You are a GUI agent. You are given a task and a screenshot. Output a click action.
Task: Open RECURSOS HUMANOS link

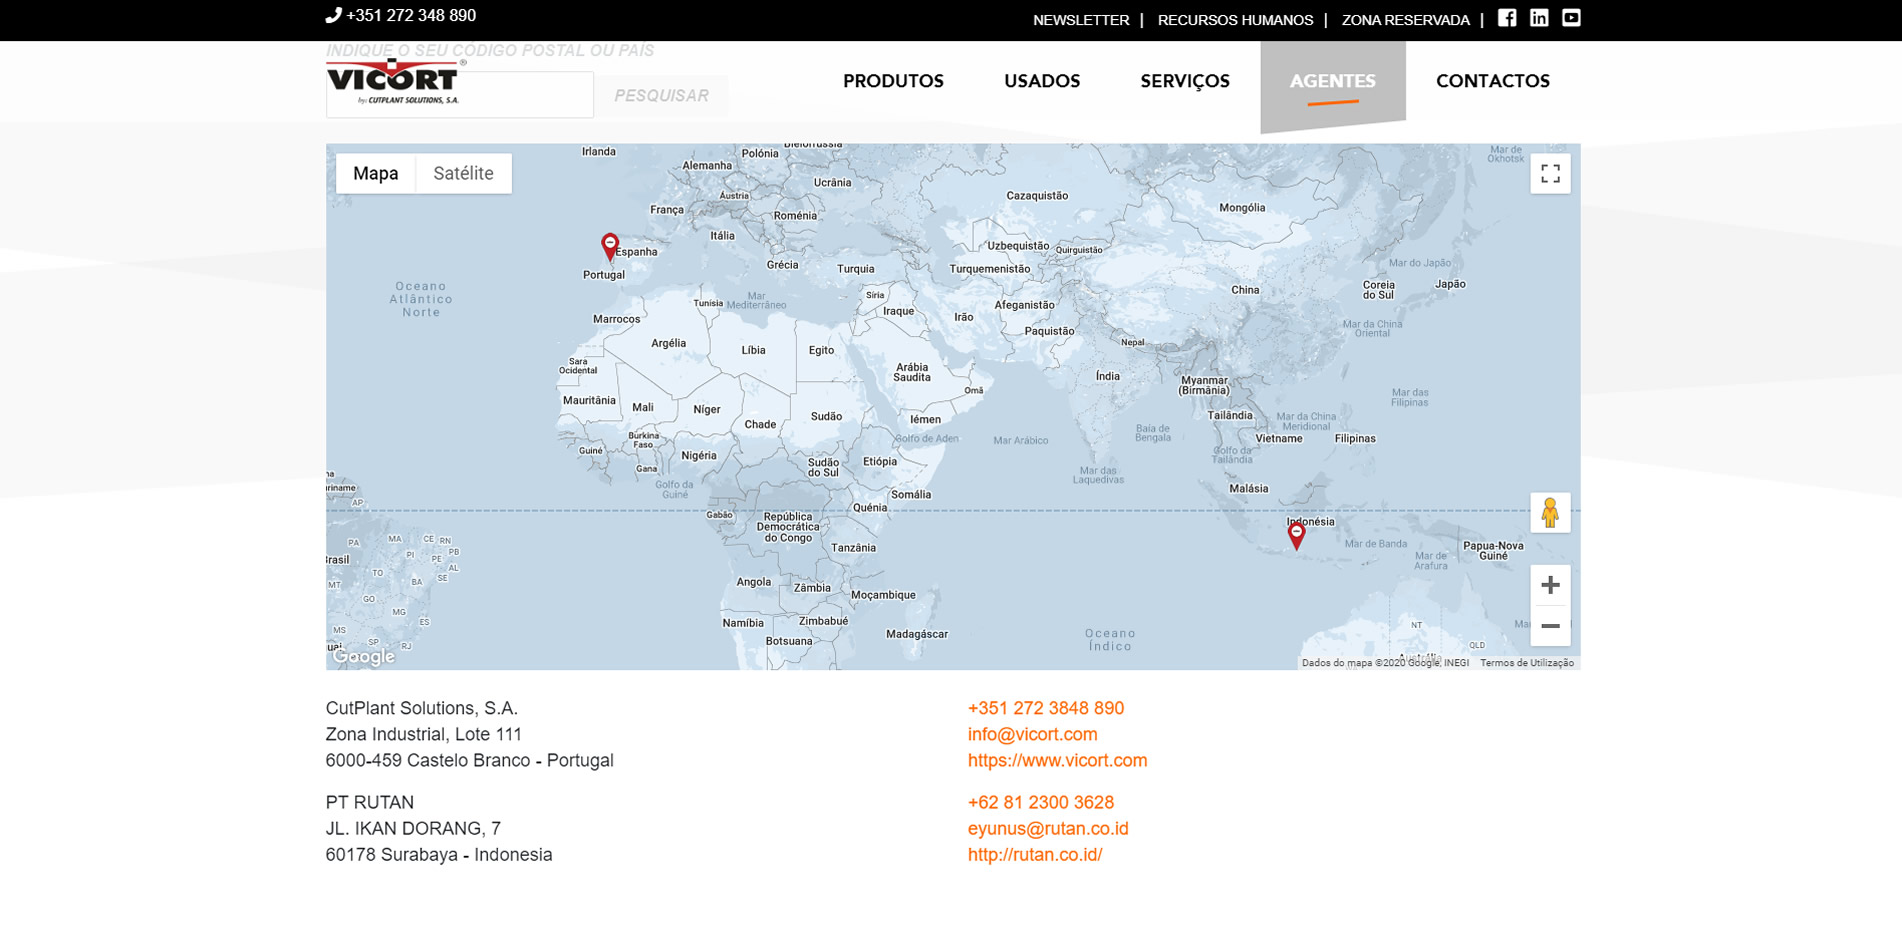click(x=1235, y=20)
